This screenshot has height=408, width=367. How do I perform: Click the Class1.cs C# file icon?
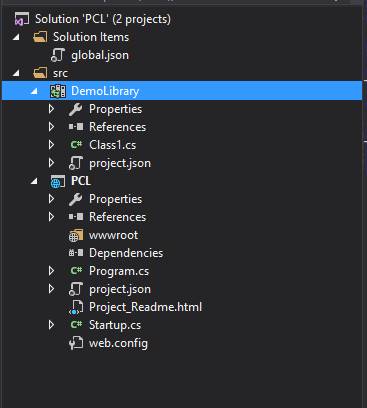tap(76, 145)
